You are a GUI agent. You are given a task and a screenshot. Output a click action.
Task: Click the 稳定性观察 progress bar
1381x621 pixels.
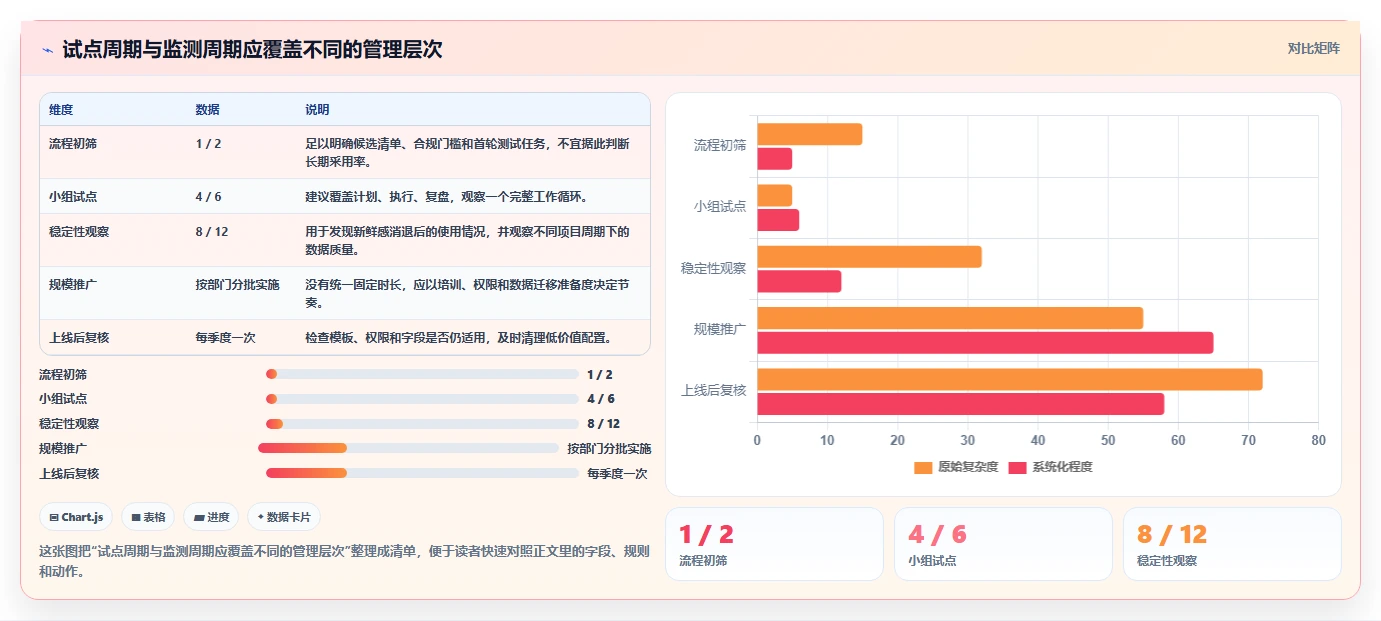pos(422,424)
